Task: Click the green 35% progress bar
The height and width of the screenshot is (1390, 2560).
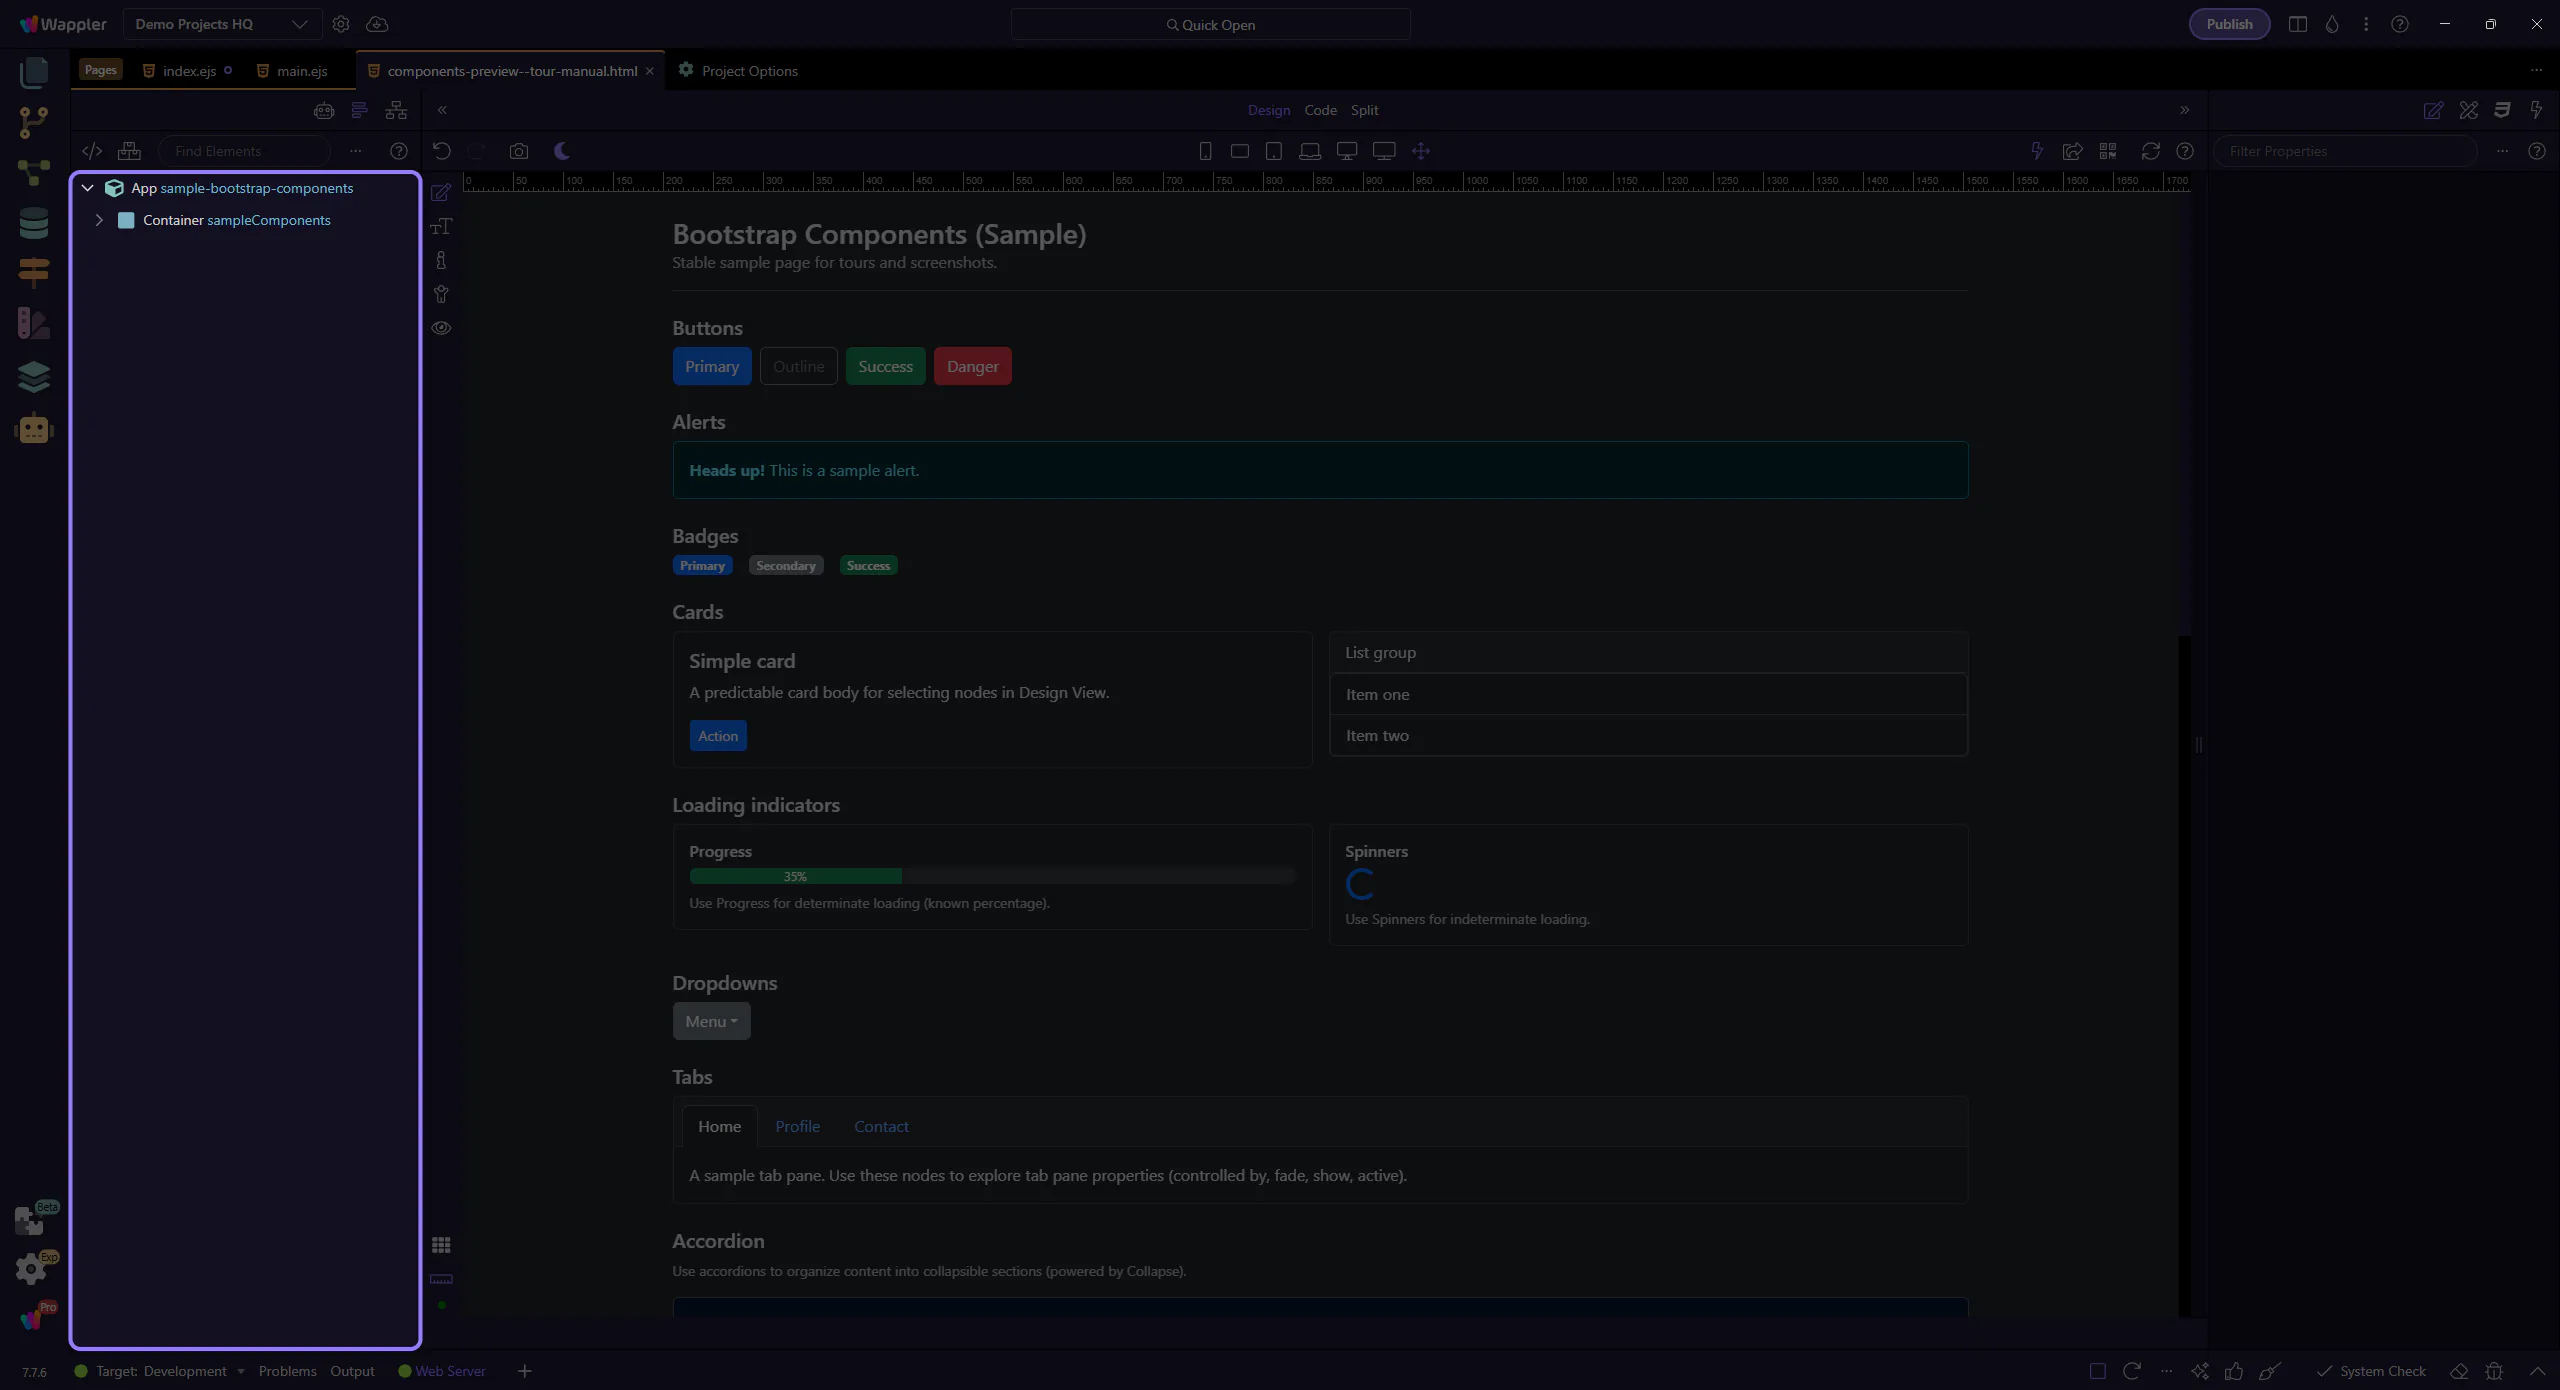Action: point(795,876)
